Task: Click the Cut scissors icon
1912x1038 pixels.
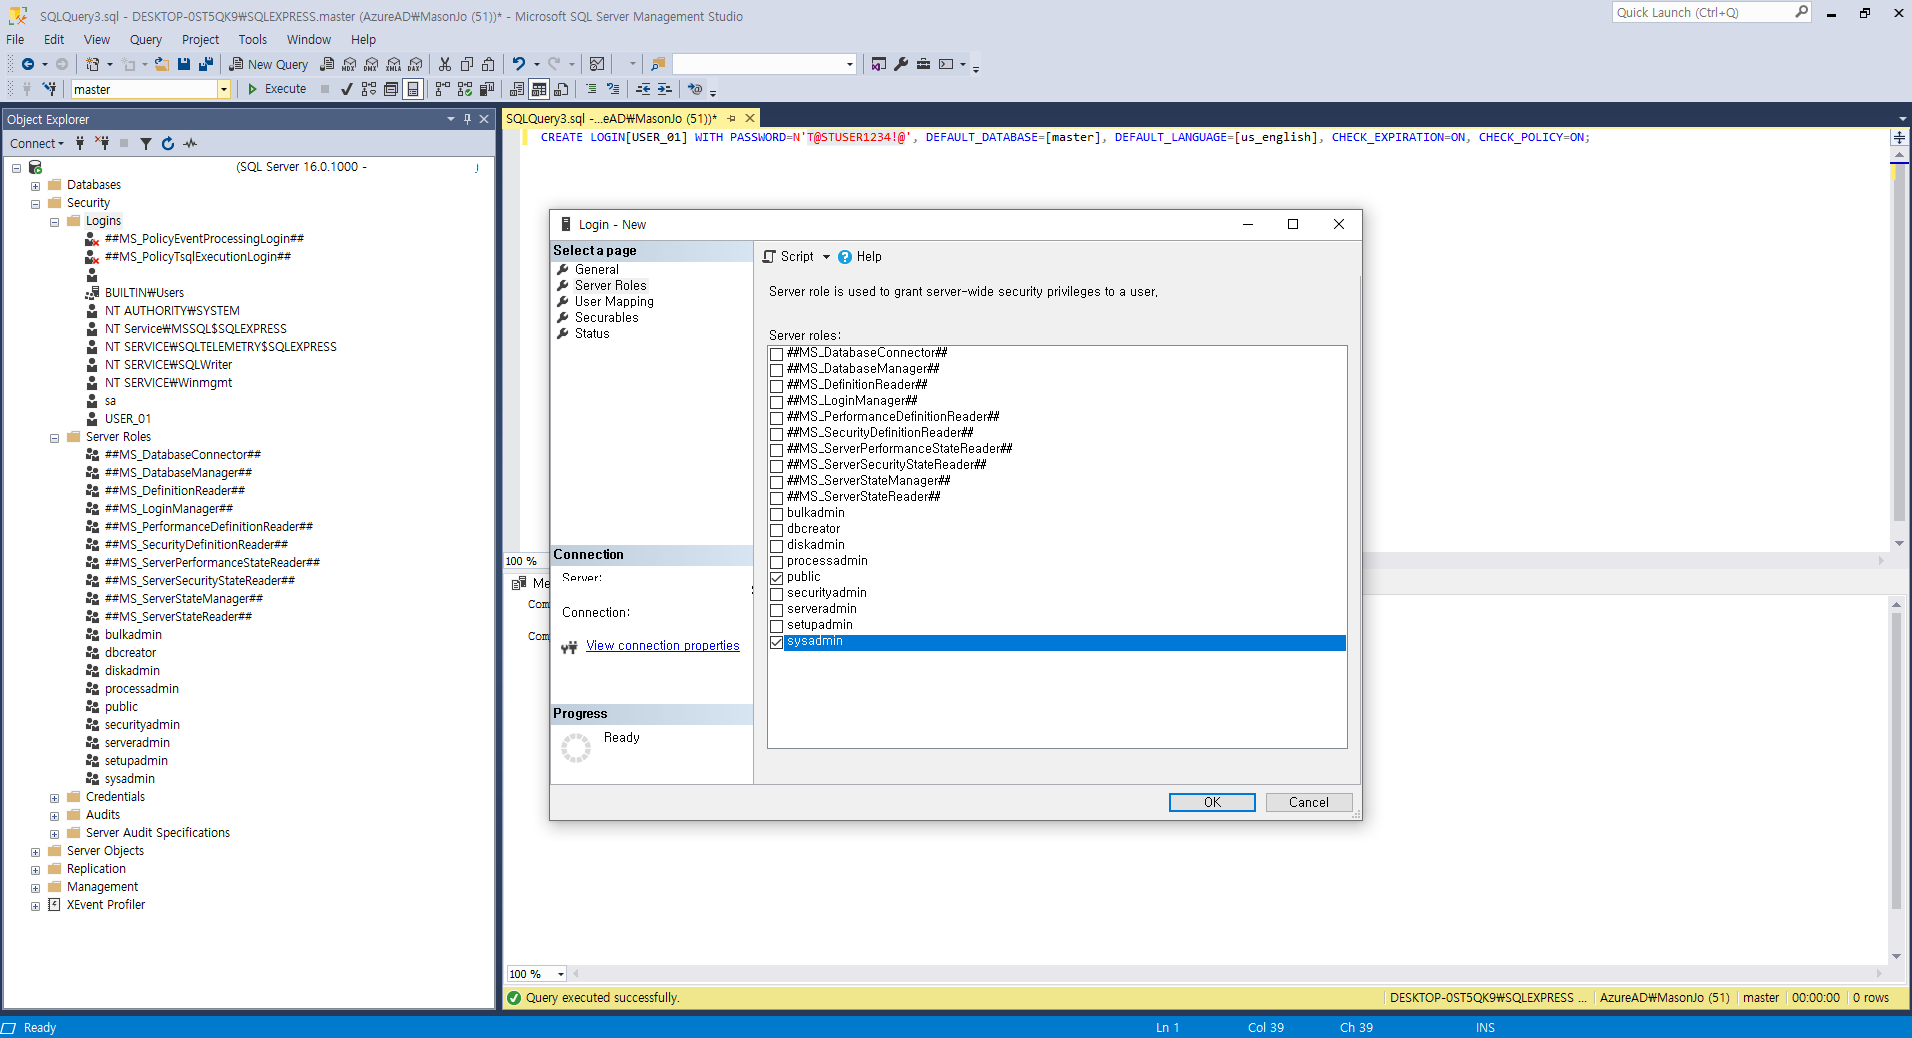Action: tap(445, 64)
